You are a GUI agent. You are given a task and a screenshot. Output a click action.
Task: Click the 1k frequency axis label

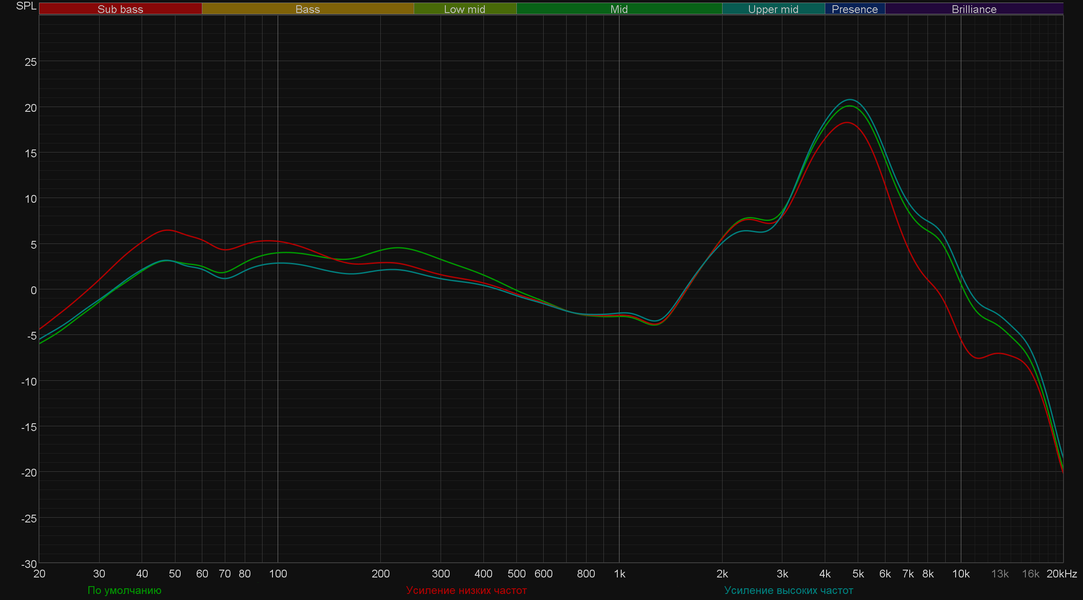[x=619, y=574]
